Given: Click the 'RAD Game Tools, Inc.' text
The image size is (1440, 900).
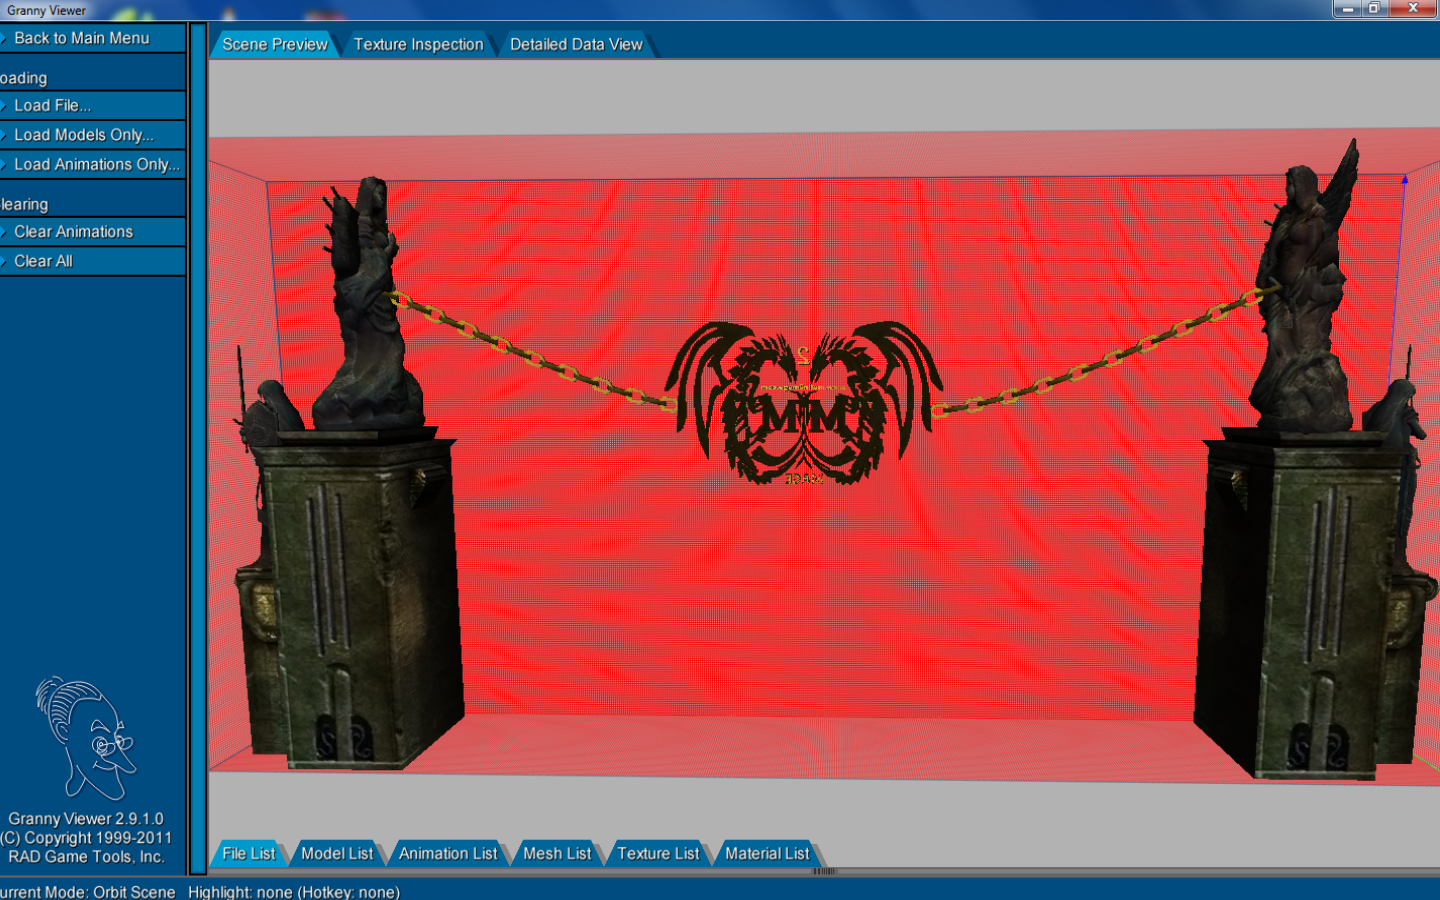Looking at the screenshot, I should (x=86, y=857).
